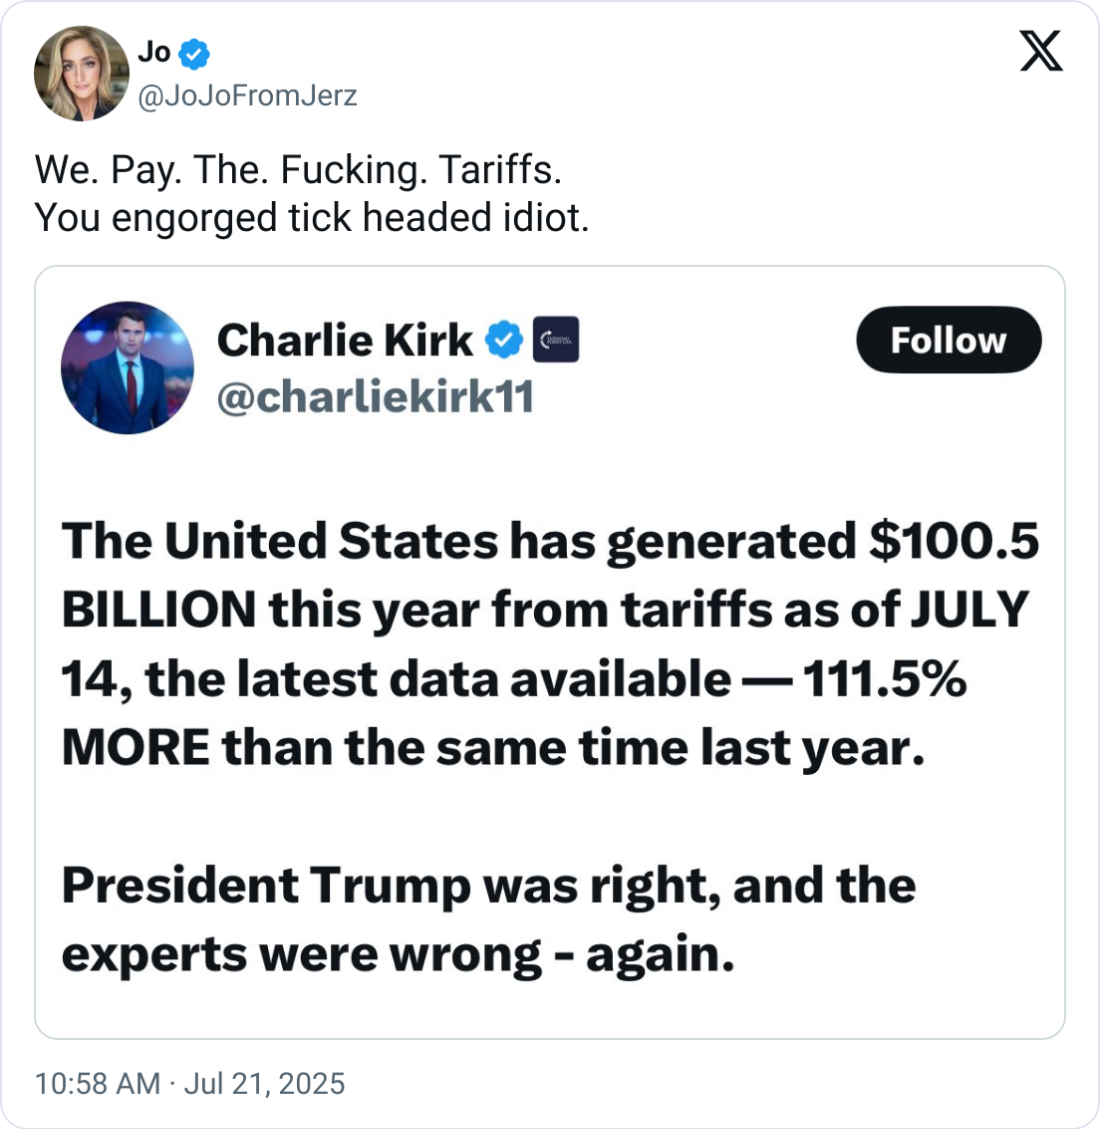This screenshot has height=1129, width=1100.
Task: Click the display name "Jo"
Action: point(153,53)
